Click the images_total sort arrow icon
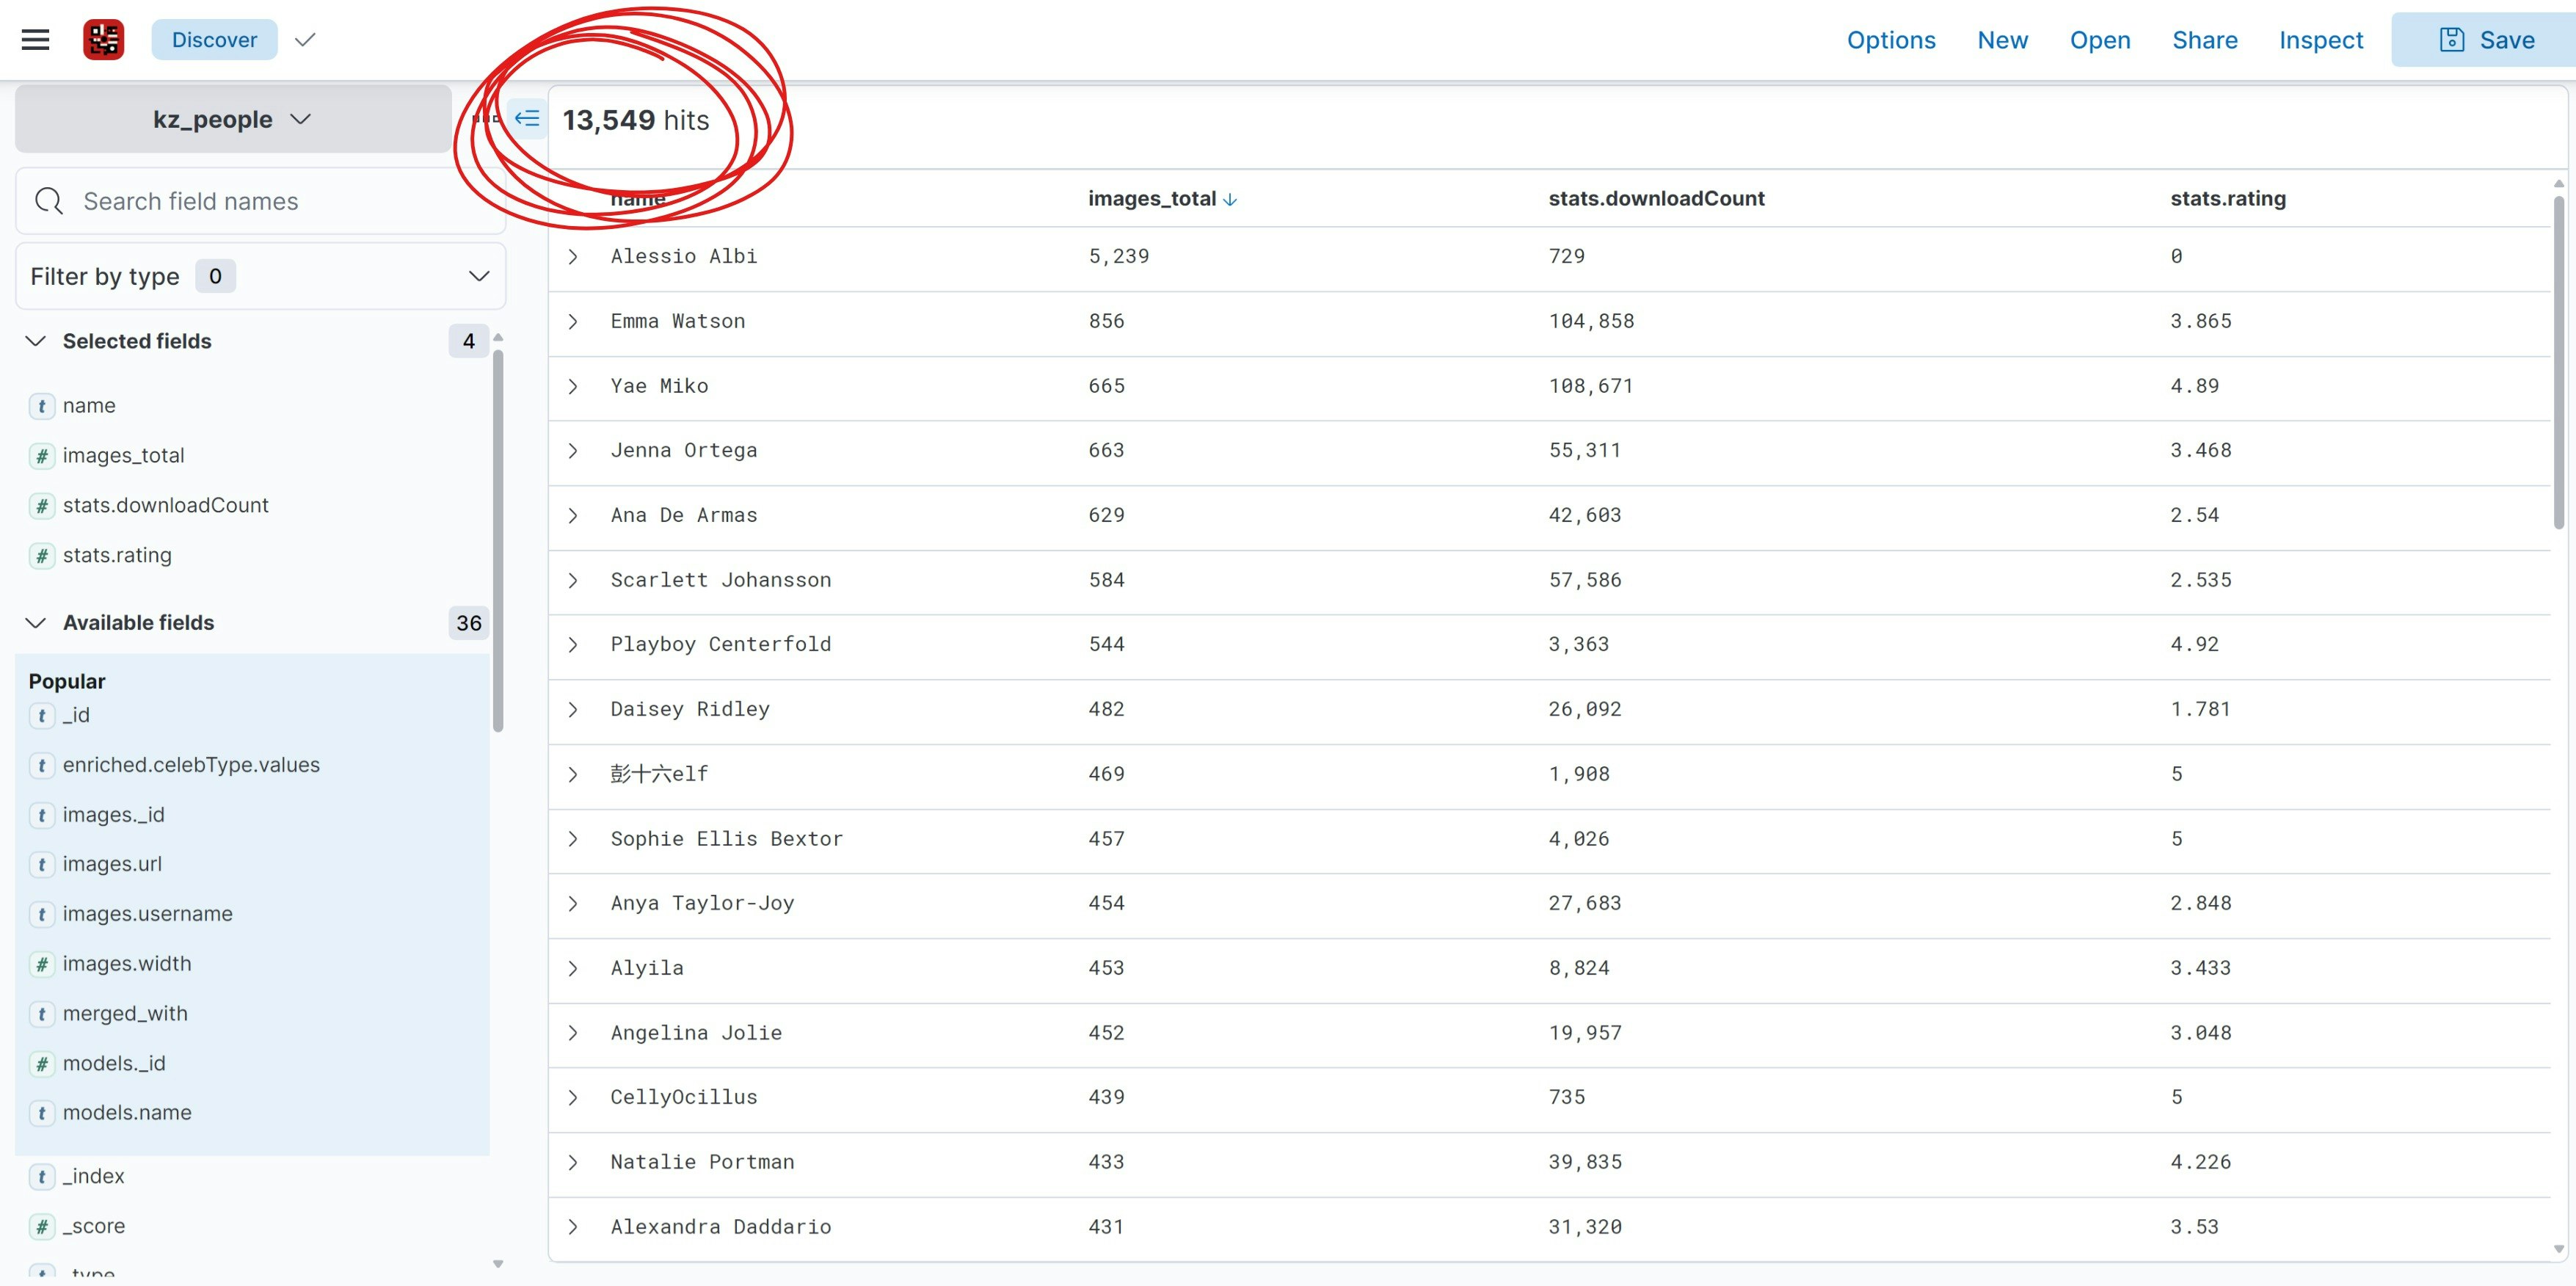Viewport: 2576px width, 1286px height. [1230, 200]
